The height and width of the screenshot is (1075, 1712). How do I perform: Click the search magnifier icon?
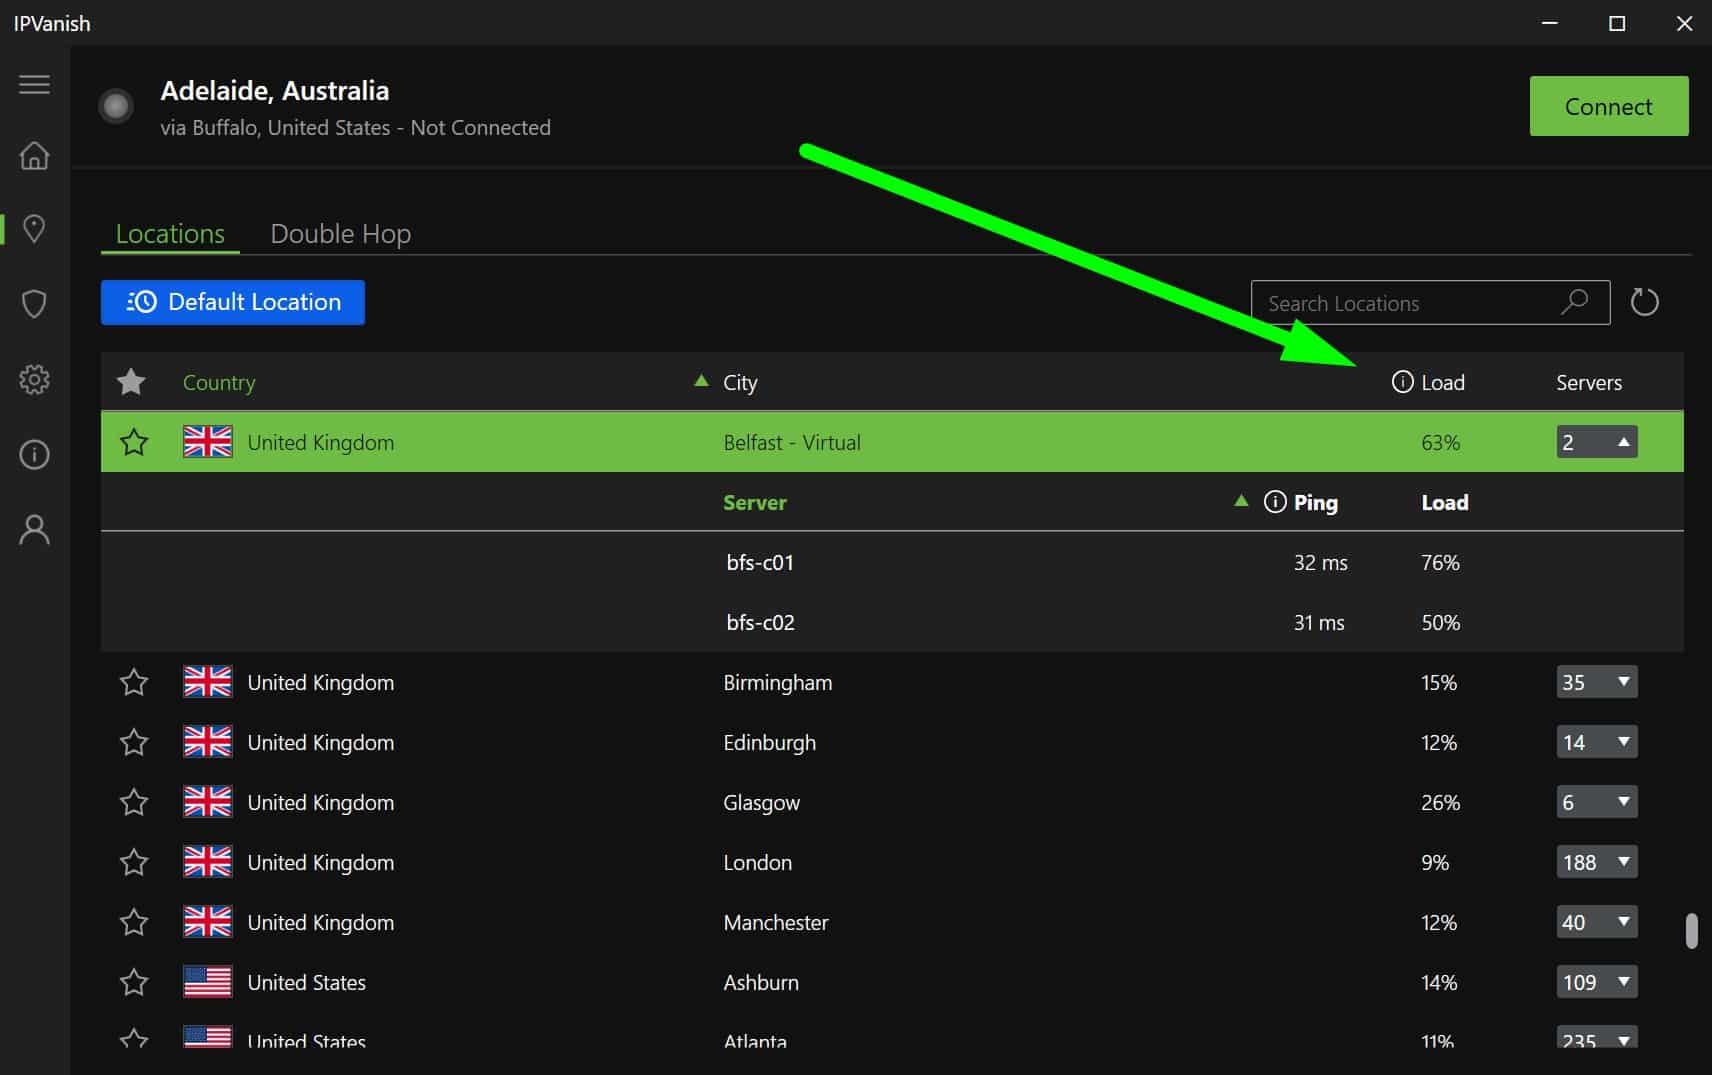click(1575, 301)
